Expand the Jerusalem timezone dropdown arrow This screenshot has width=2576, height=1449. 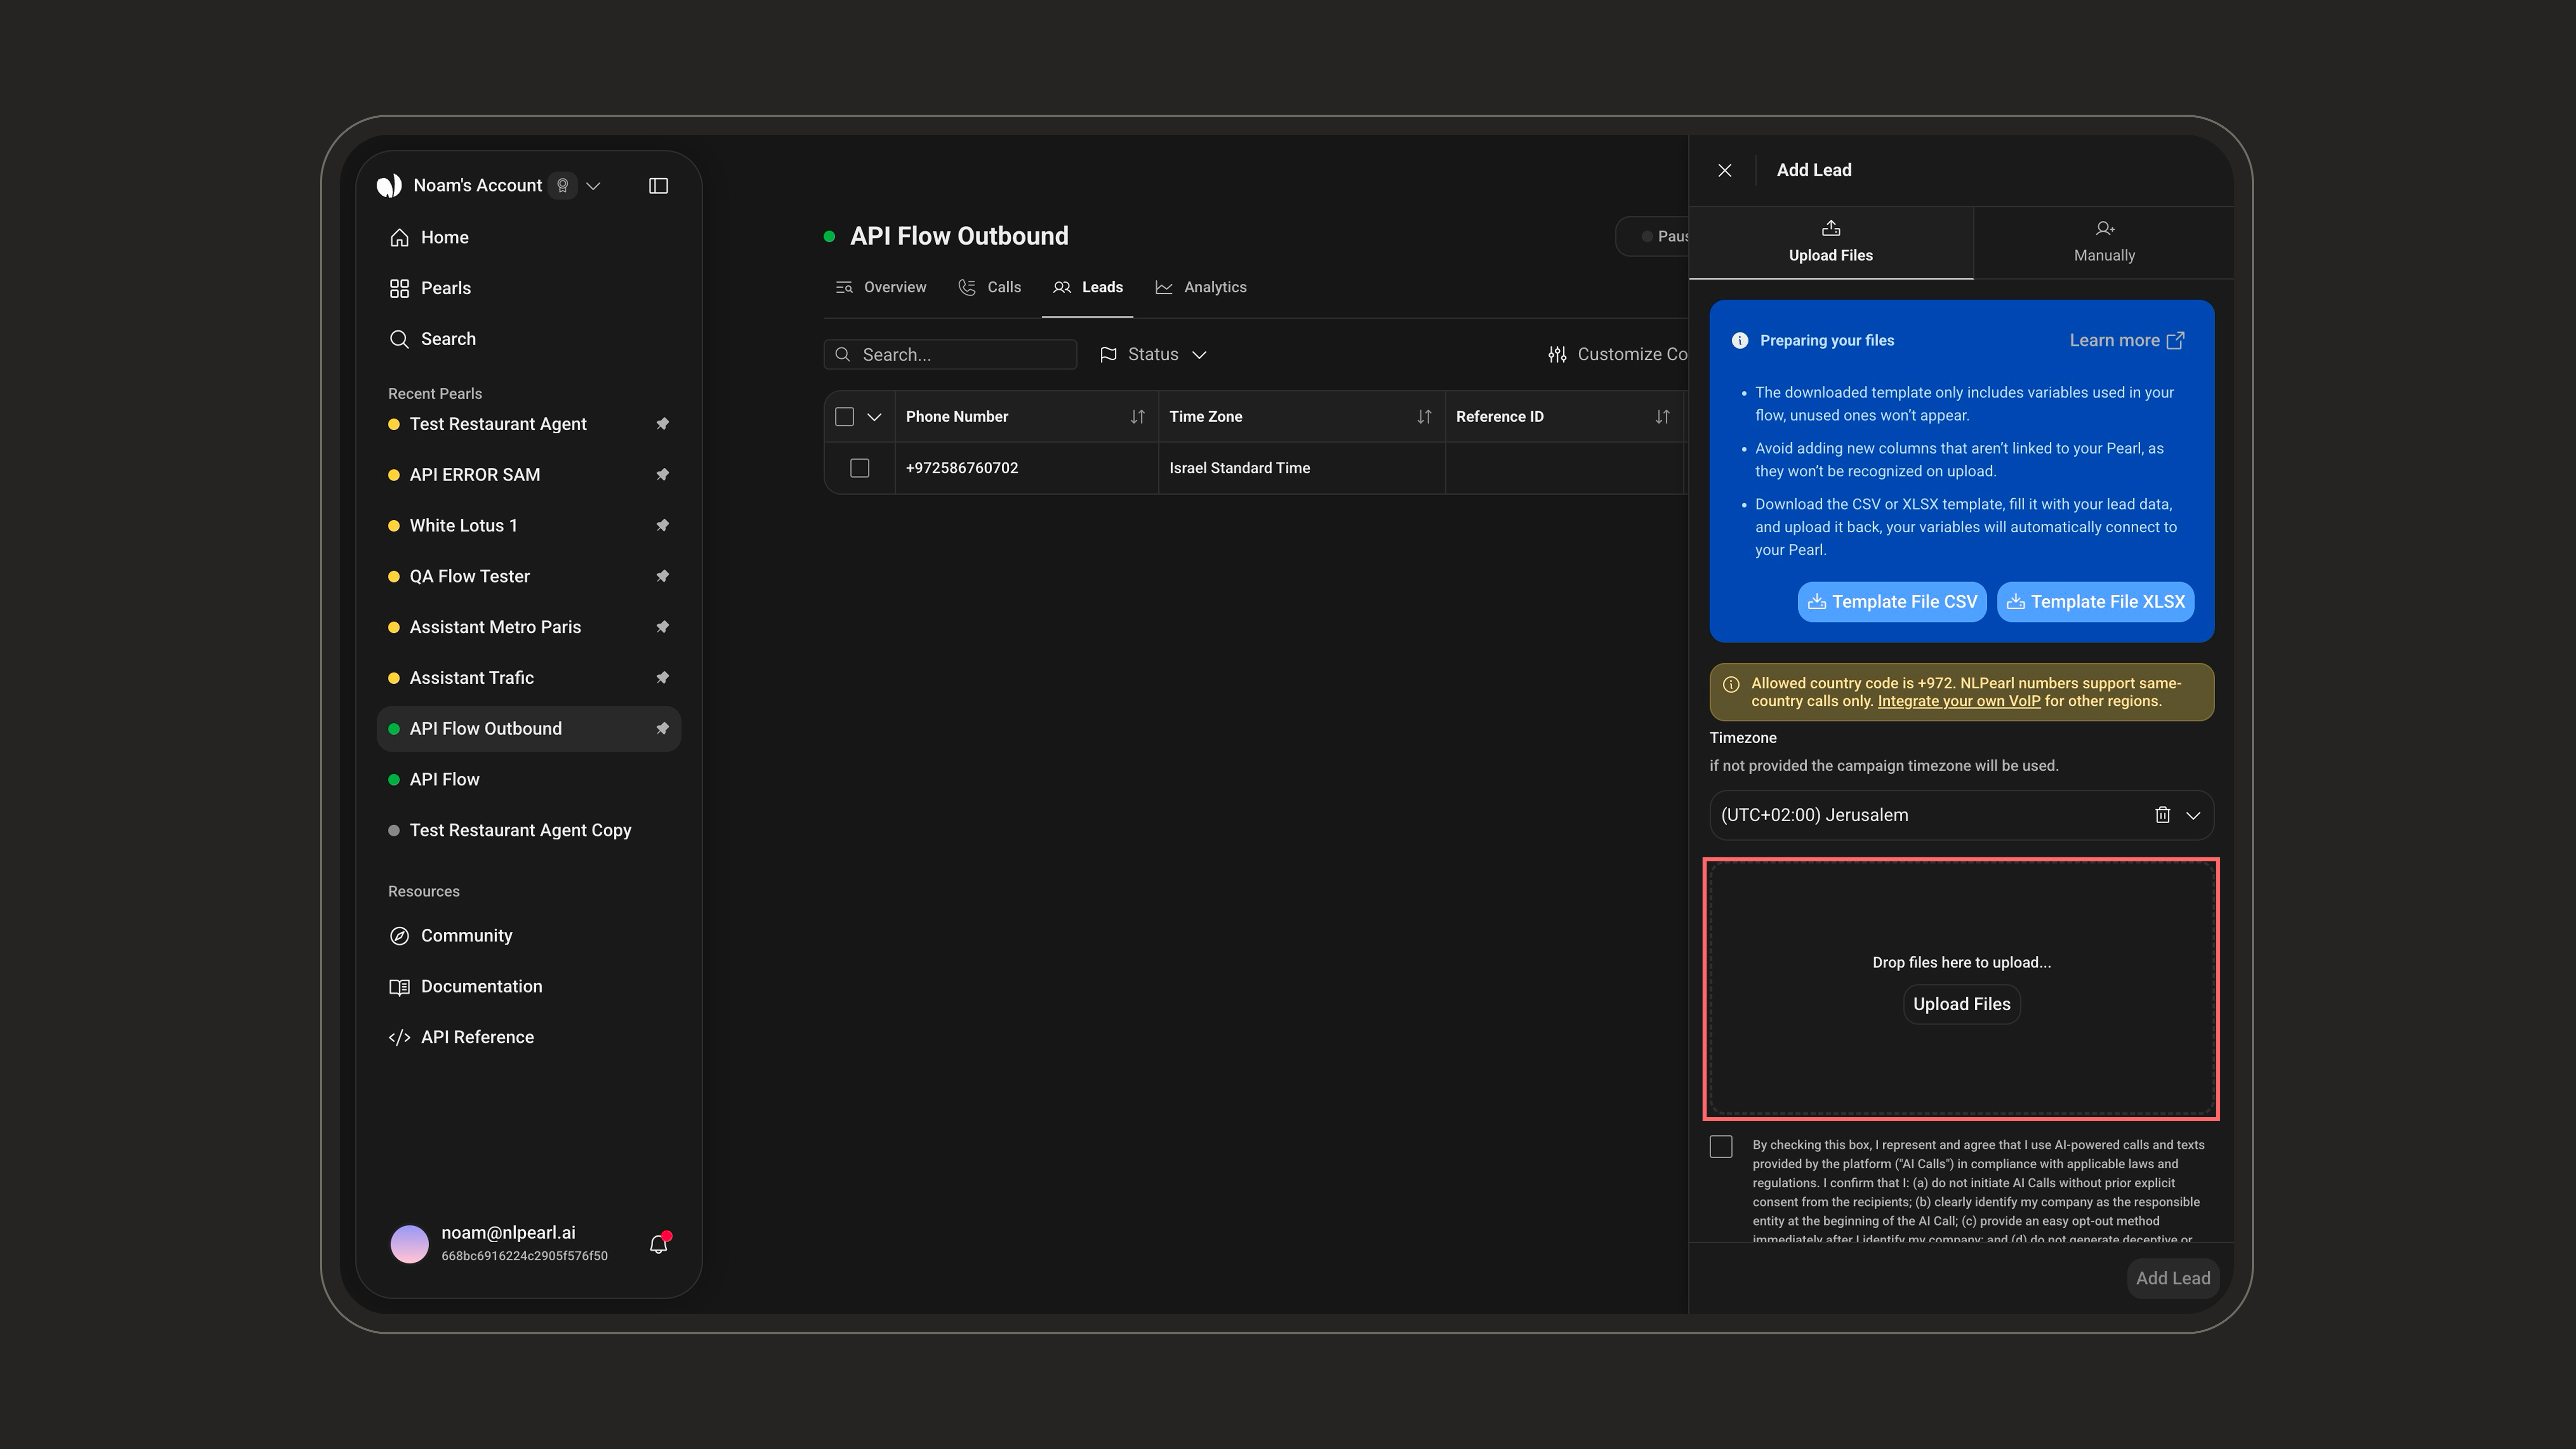pyautogui.click(x=2193, y=816)
